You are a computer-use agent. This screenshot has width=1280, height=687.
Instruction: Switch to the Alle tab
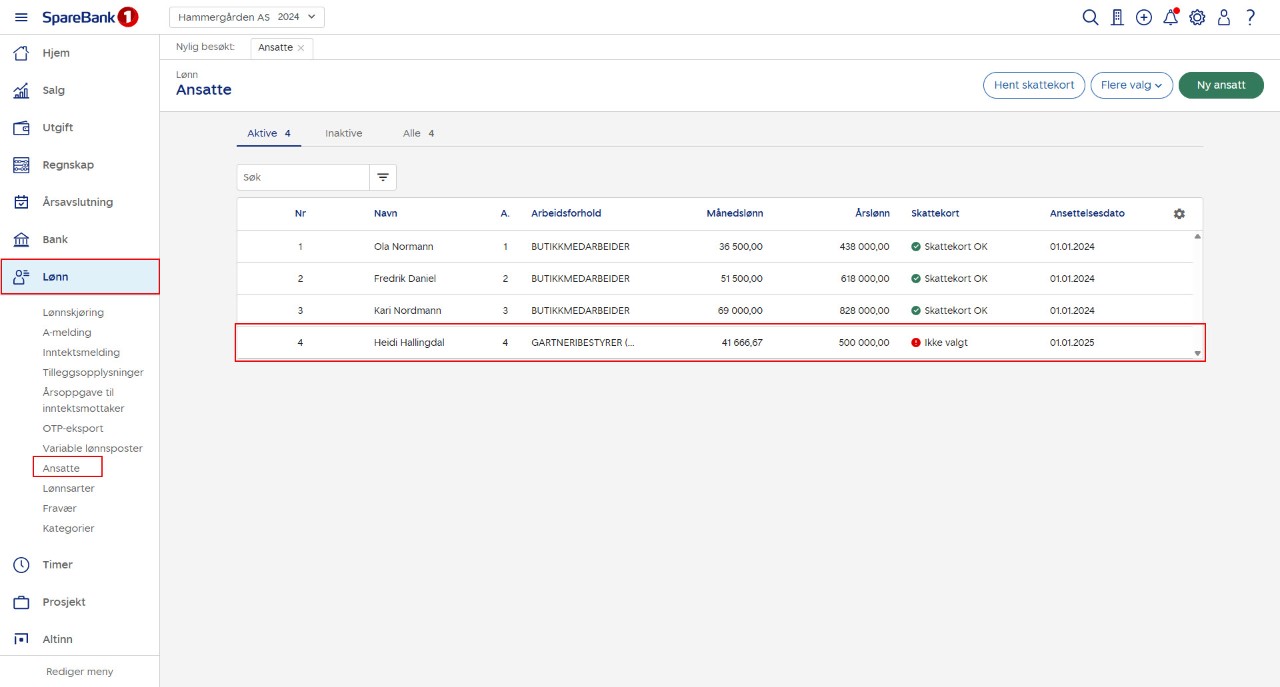point(418,133)
